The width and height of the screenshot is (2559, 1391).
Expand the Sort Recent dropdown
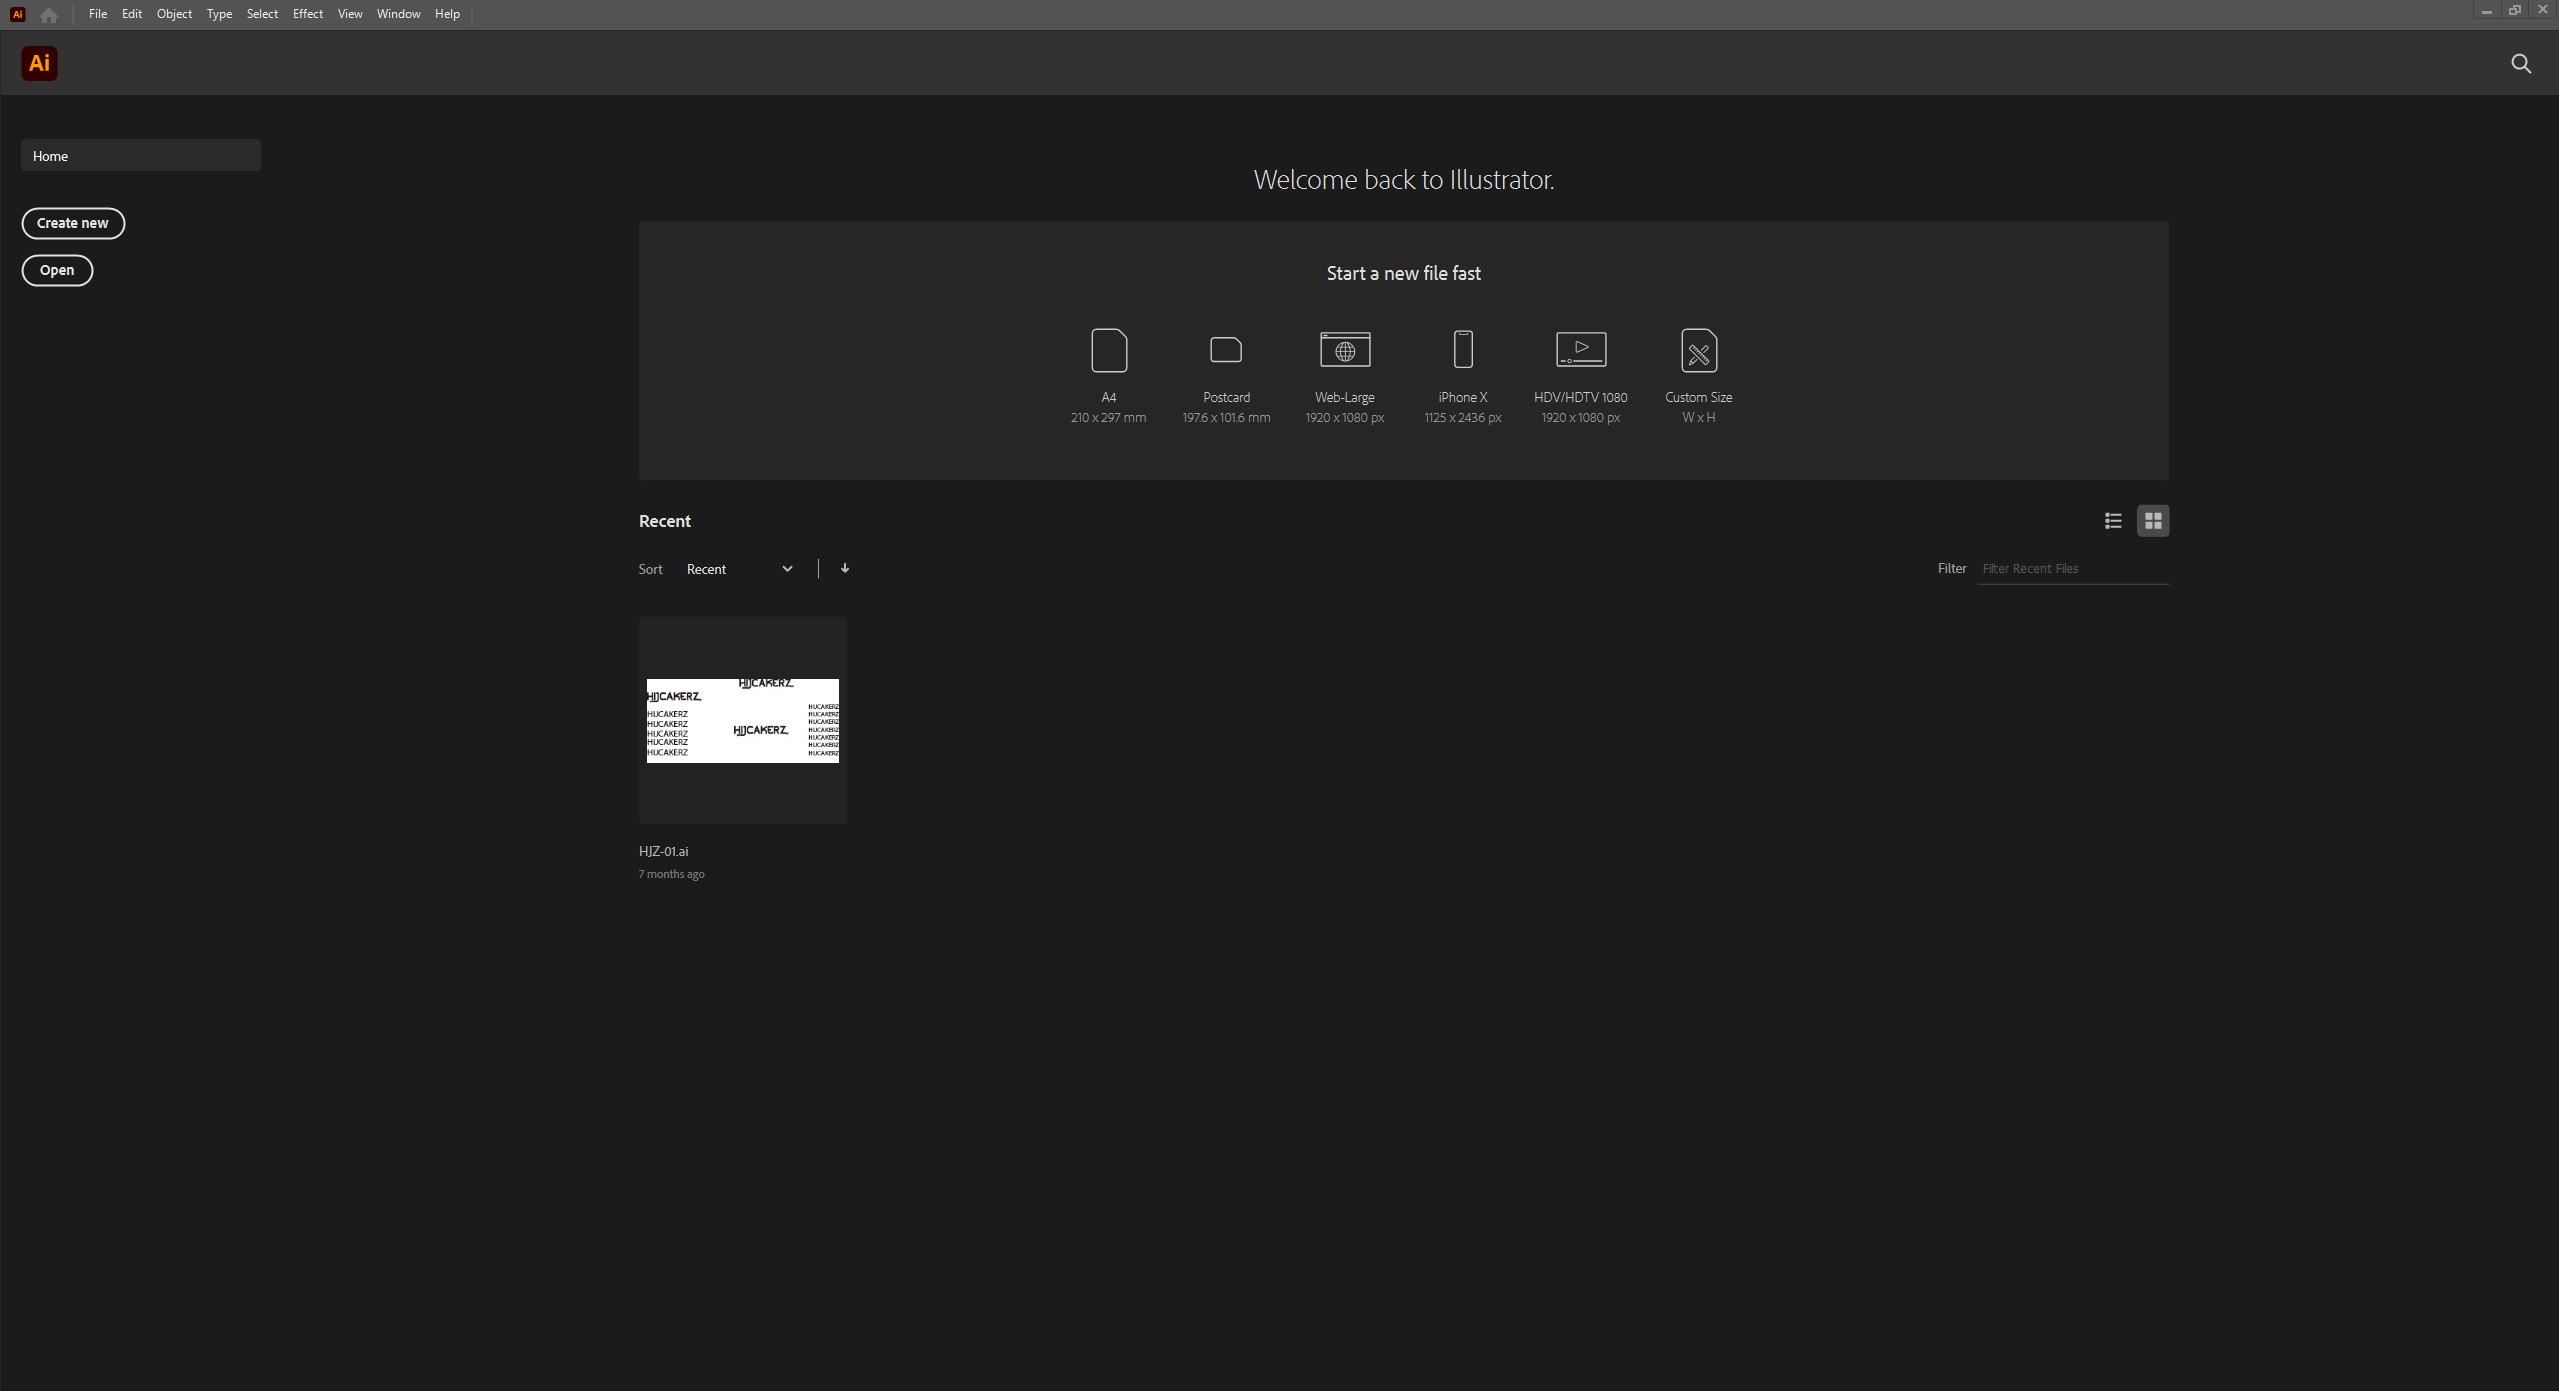(x=740, y=569)
